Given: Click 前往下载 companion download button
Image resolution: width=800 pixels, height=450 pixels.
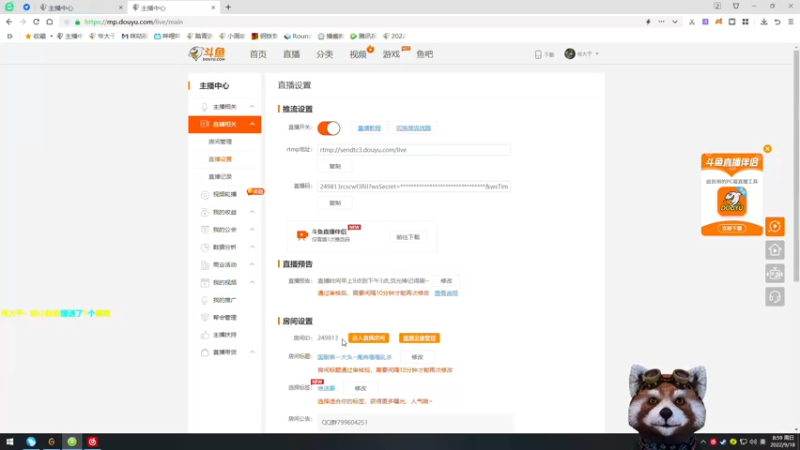Looking at the screenshot, I should click(x=408, y=237).
